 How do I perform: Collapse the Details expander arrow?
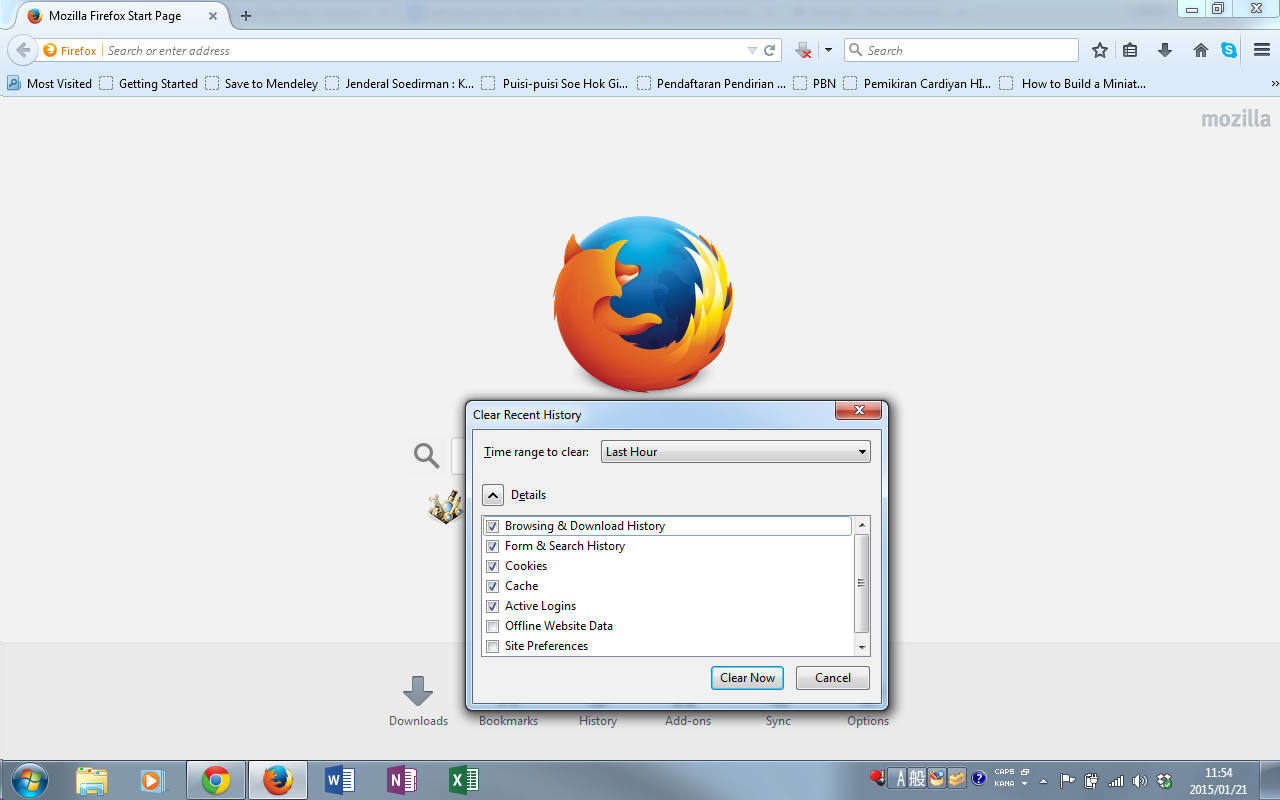coord(493,495)
